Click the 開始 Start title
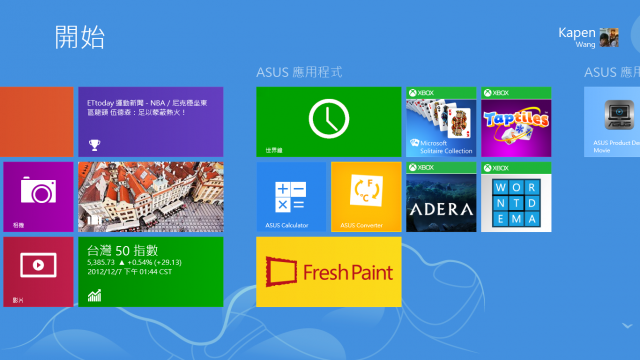 pos(80,37)
